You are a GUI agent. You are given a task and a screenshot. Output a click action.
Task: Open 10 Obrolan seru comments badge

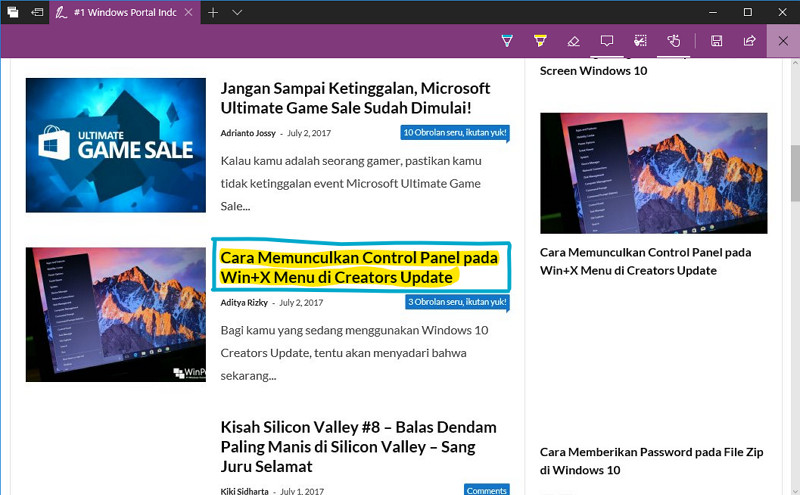click(455, 133)
